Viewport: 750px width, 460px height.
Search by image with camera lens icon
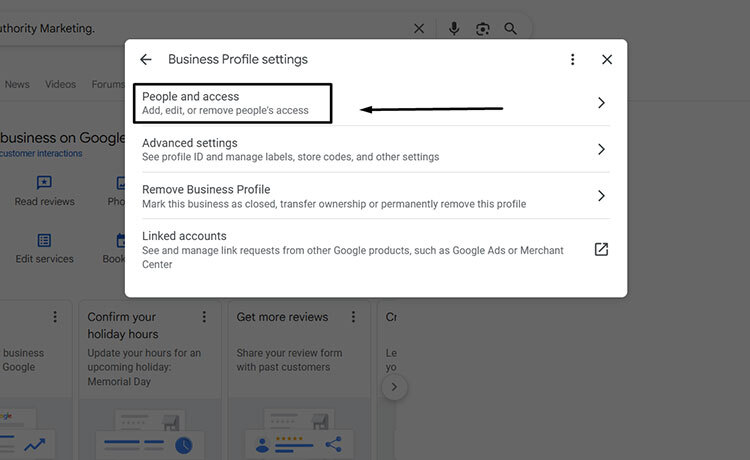[483, 29]
